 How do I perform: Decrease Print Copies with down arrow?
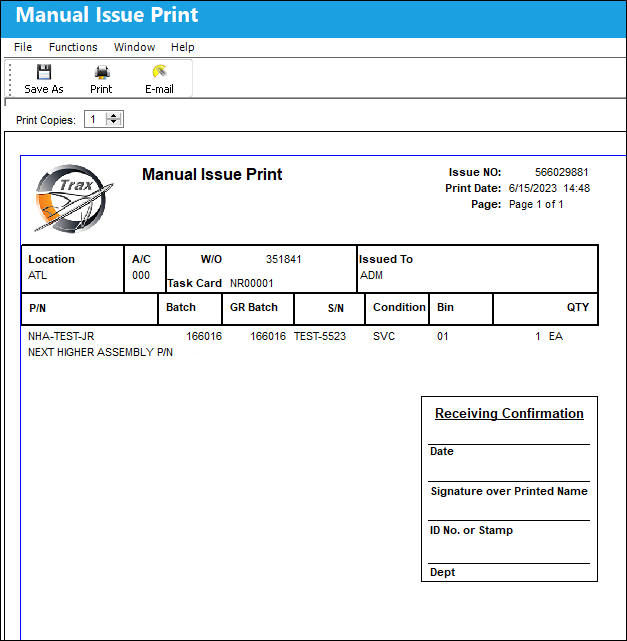(114, 122)
